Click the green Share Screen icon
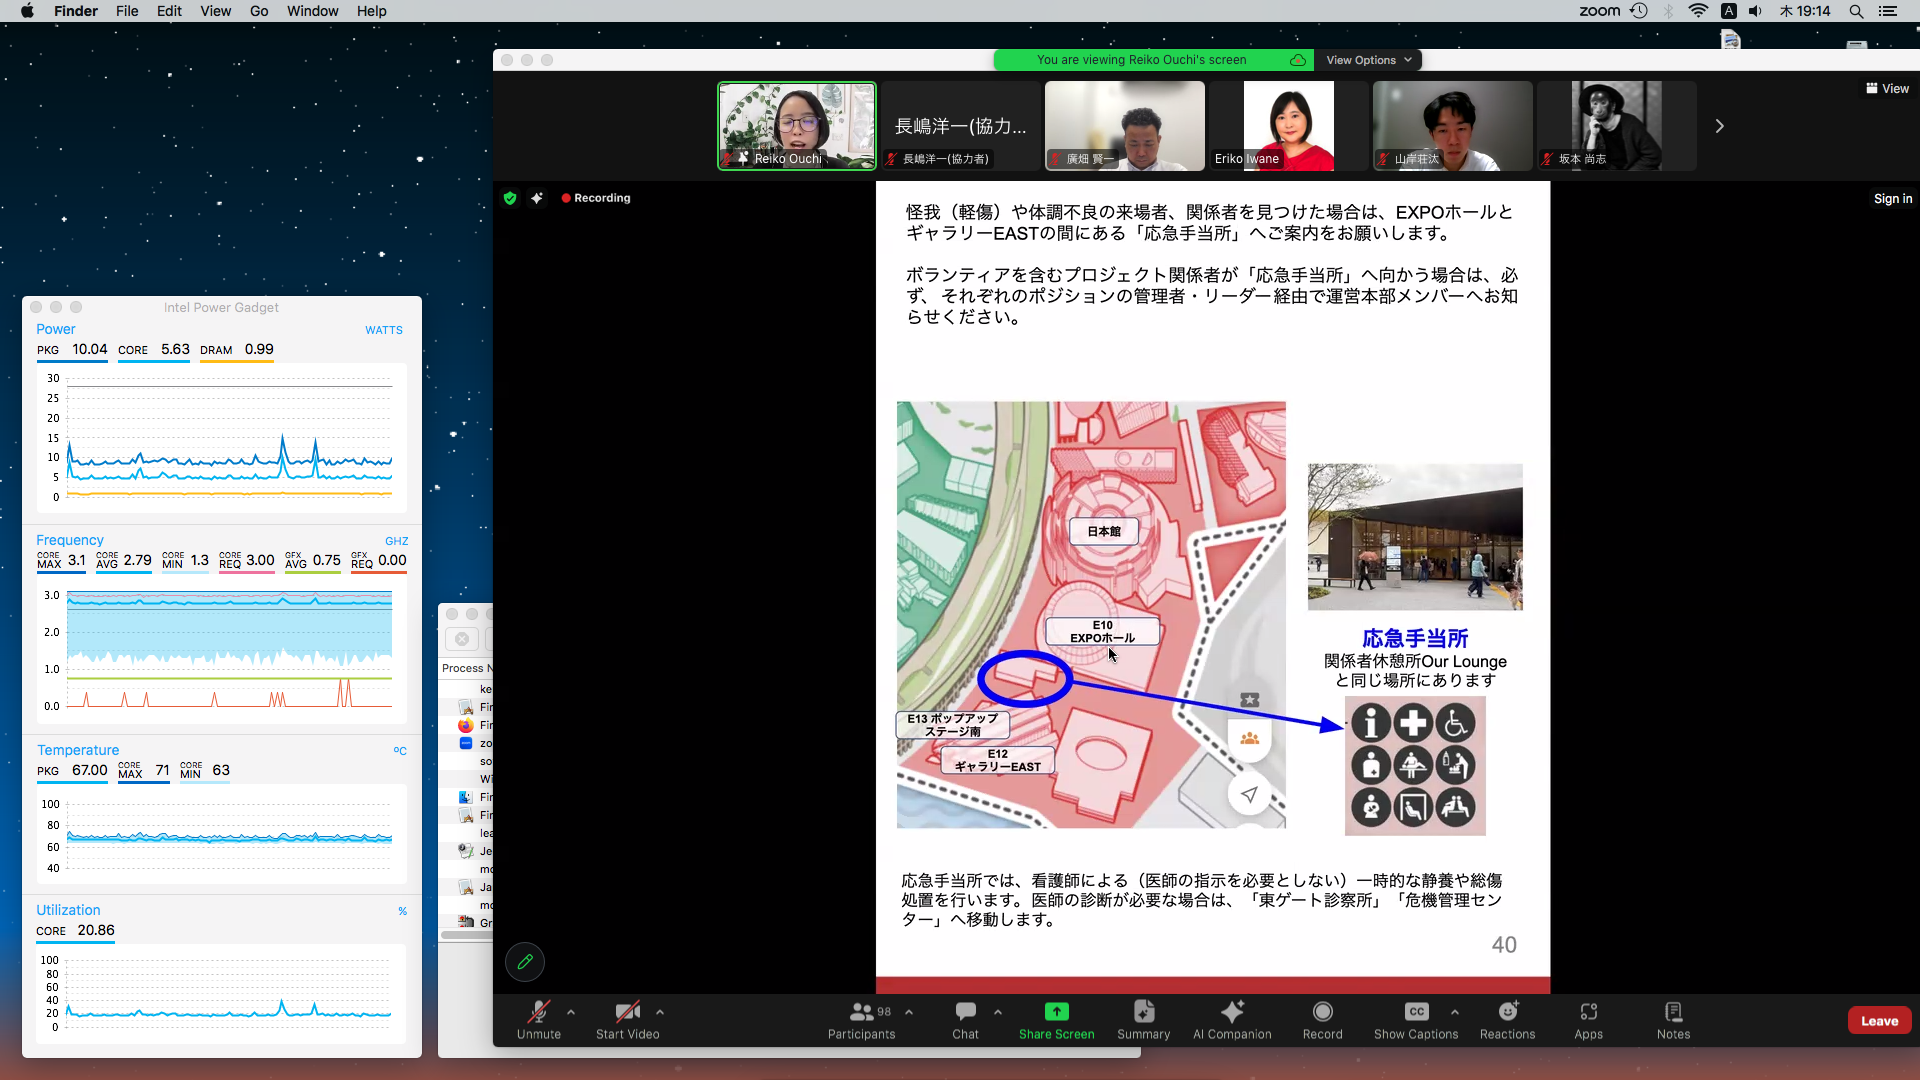 click(1056, 1012)
